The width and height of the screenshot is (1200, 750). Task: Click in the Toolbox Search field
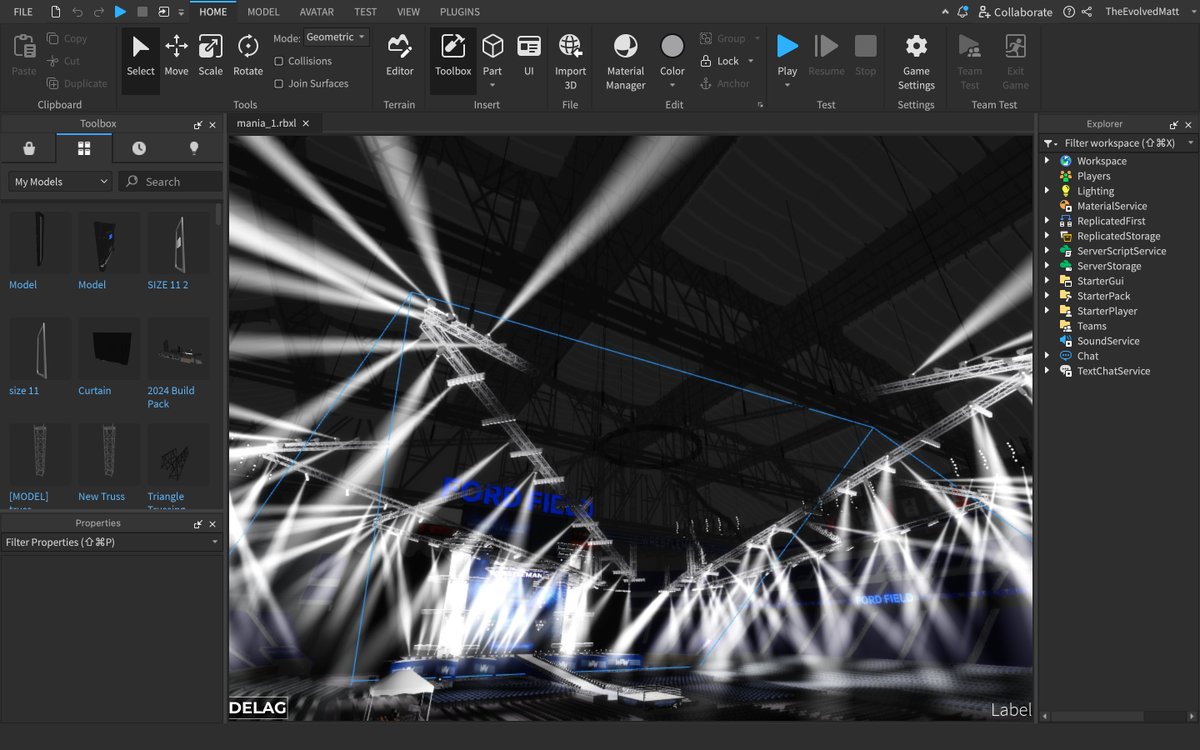coord(170,182)
